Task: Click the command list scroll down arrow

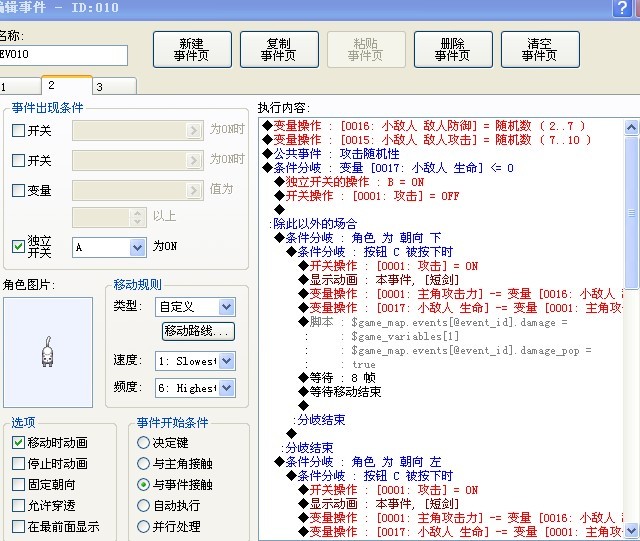Action: (631, 531)
